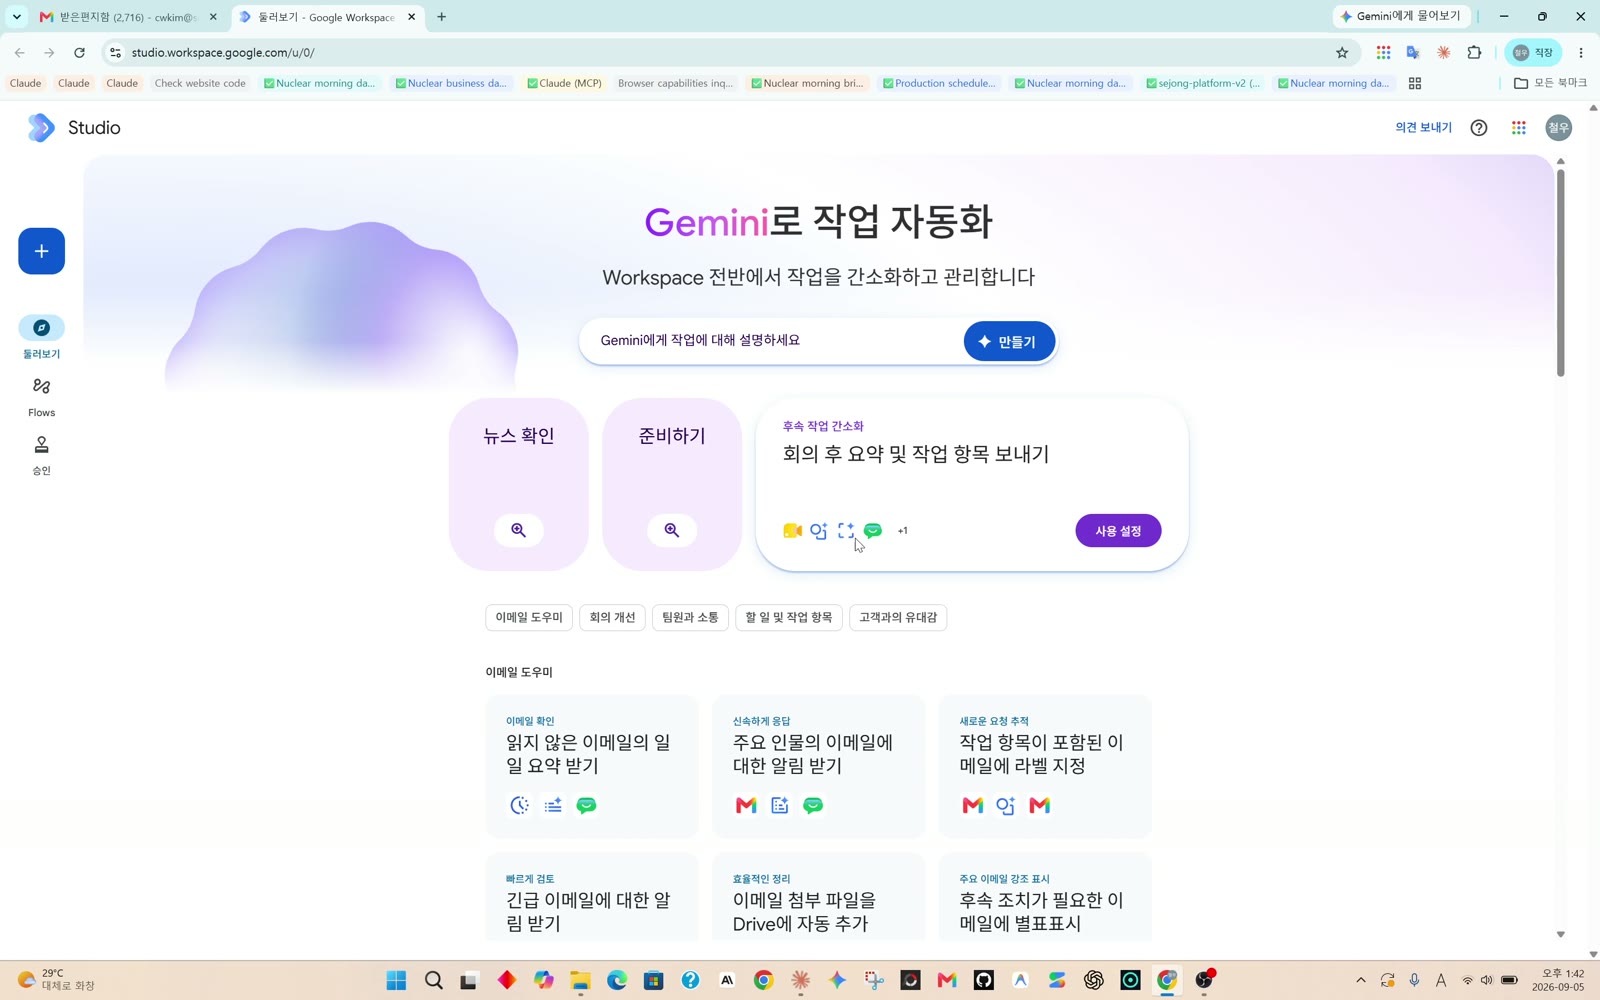Open the tab groups grid icon in bookmarks bar
The width and height of the screenshot is (1600, 1000).
1415,83
